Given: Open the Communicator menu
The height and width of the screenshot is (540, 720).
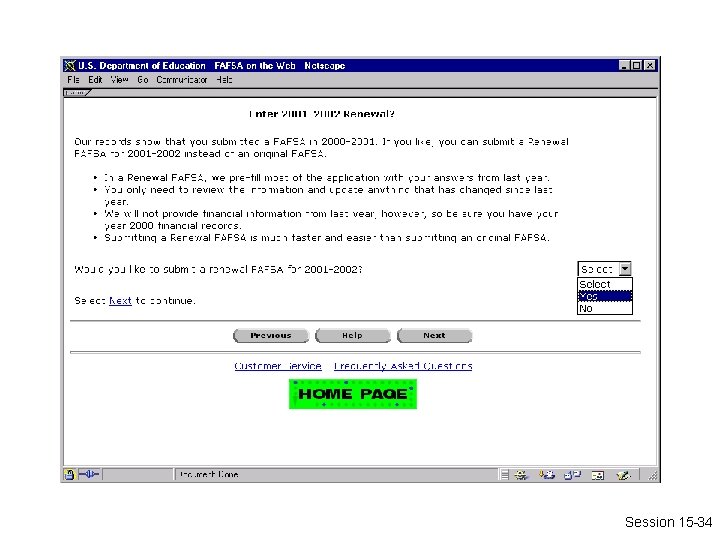Looking at the screenshot, I should tap(182, 79).
